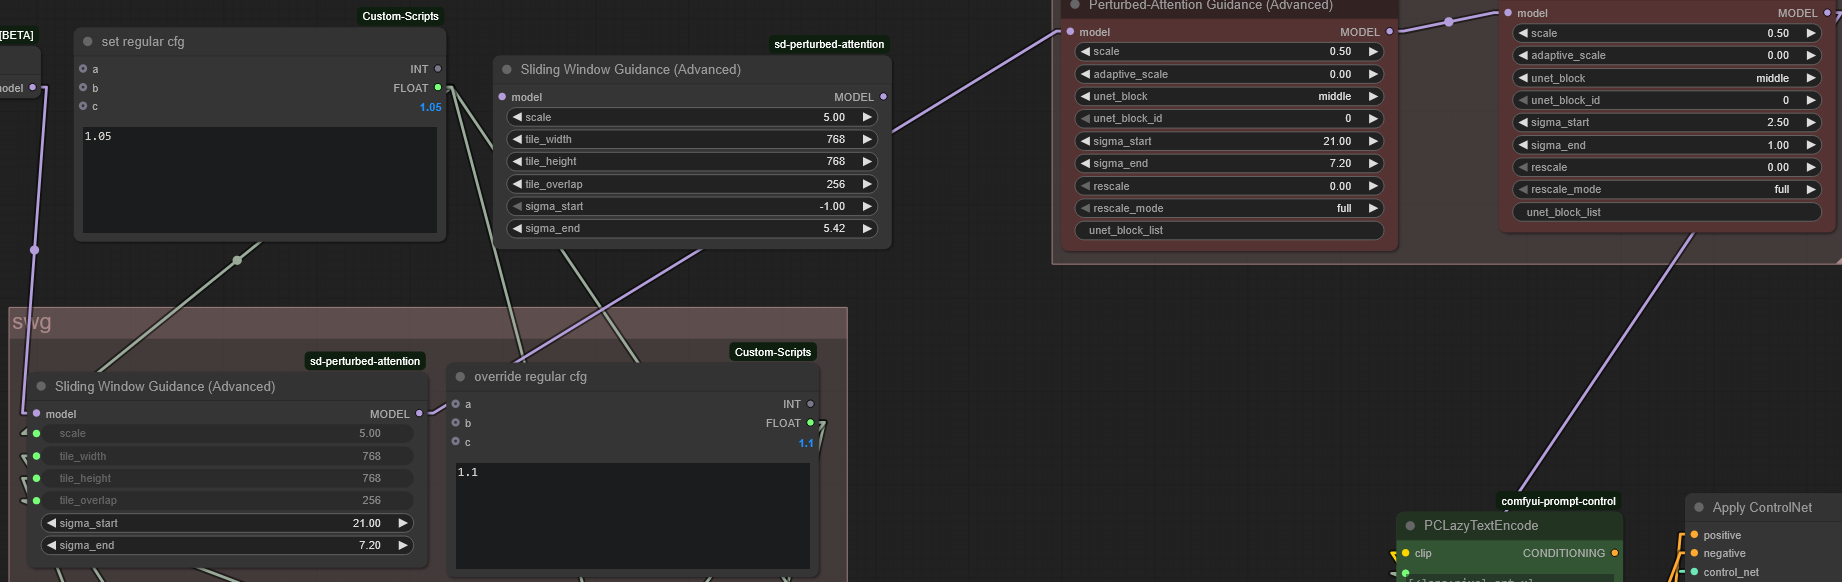Screen dimensions: 1842x582
Task: Click the scale input socket in swg Sliding Window node
Action: [x=36, y=433]
